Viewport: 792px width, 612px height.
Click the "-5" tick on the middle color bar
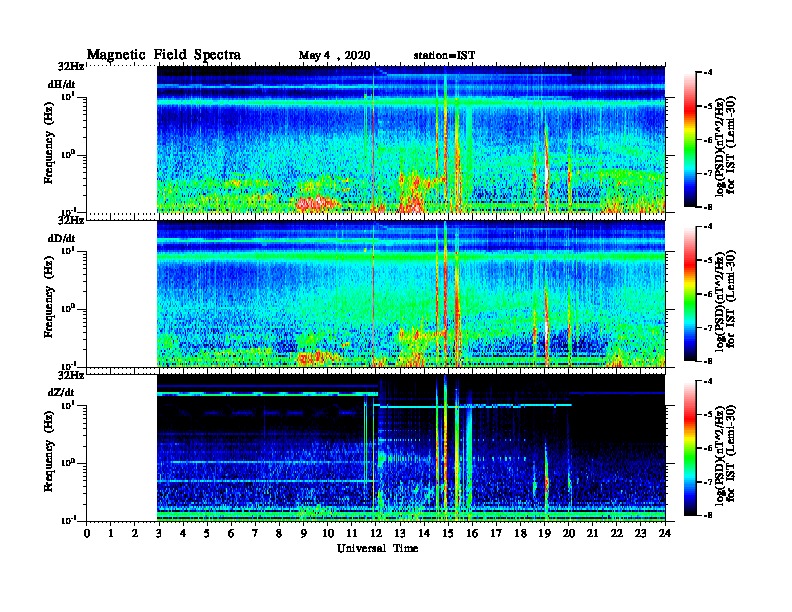click(707, 261)
